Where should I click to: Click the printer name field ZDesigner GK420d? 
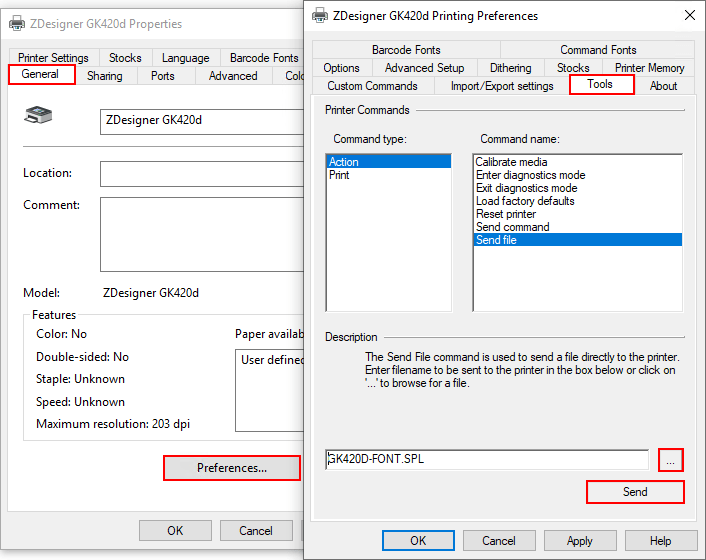(202, 122)
